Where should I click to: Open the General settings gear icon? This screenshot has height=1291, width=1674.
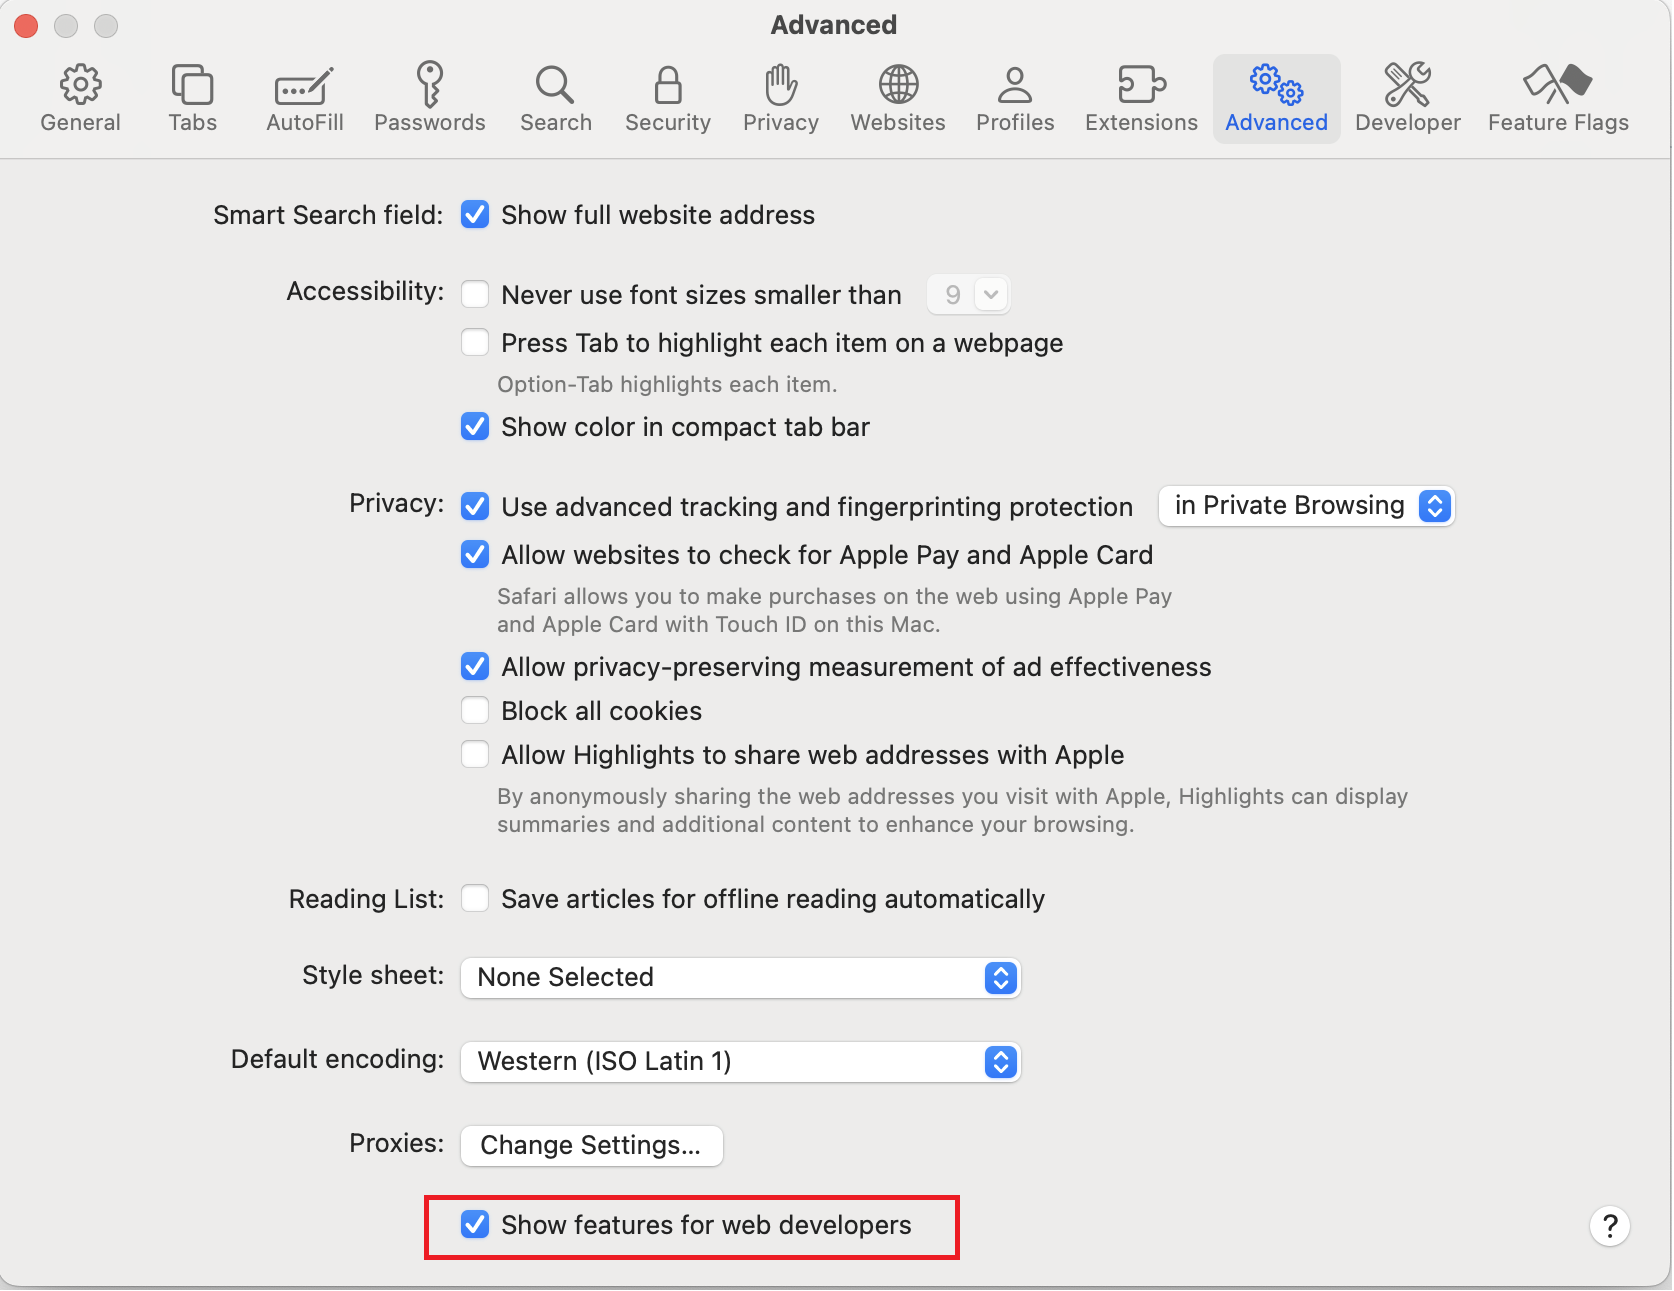pos(80,85)
